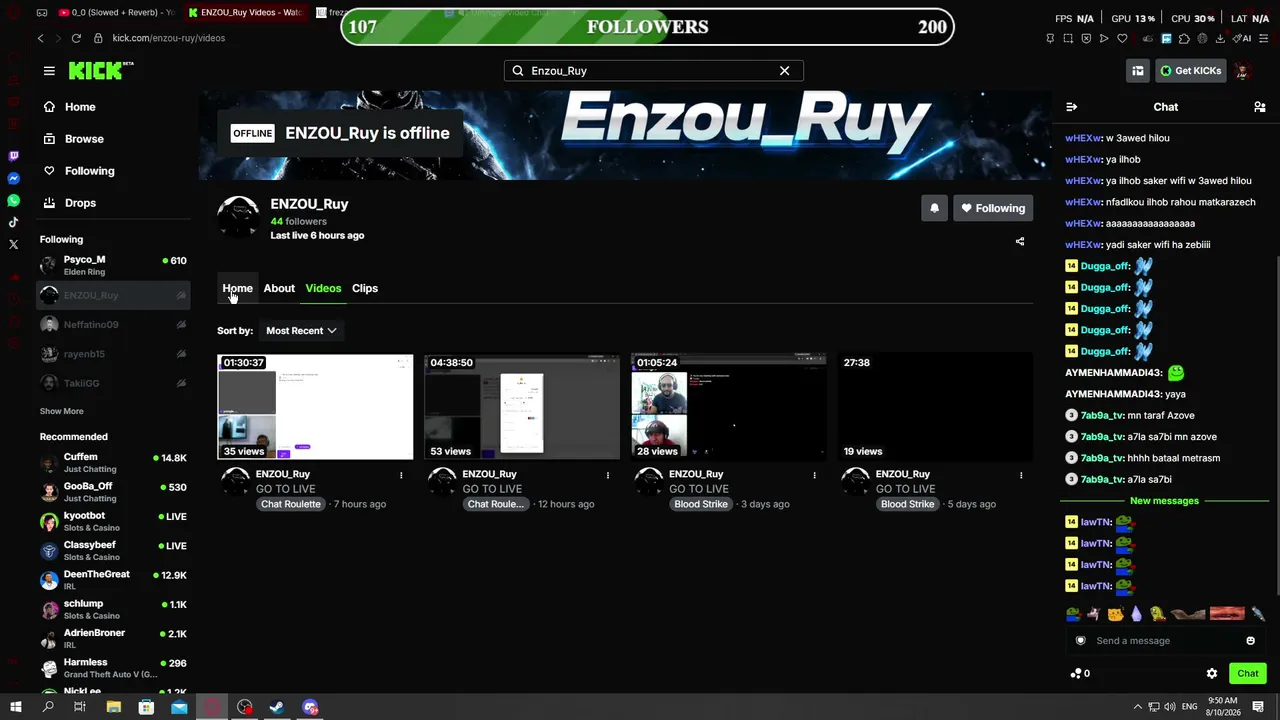The height and width of the screenshot is (720, 1280).
Task: Click the Blood Strike tag on the 3 days ago video
Action: (x=701, y=504)
